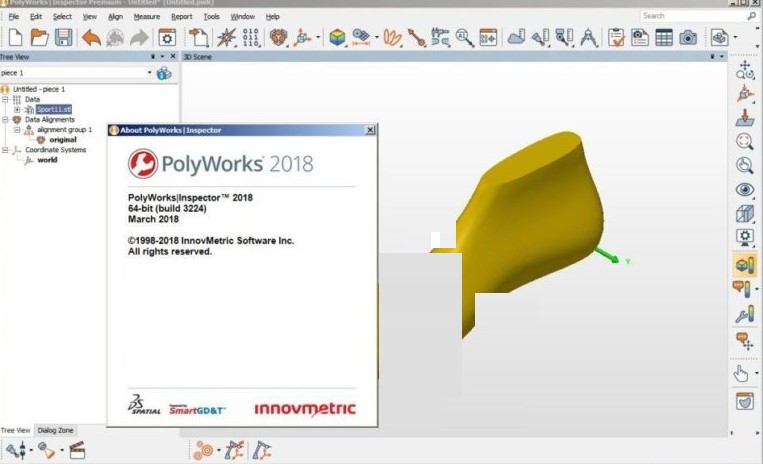Viewport: 763px width, 464px height.
Task: Click the clipboard checkmark review icon
Action: pos(616,37)
